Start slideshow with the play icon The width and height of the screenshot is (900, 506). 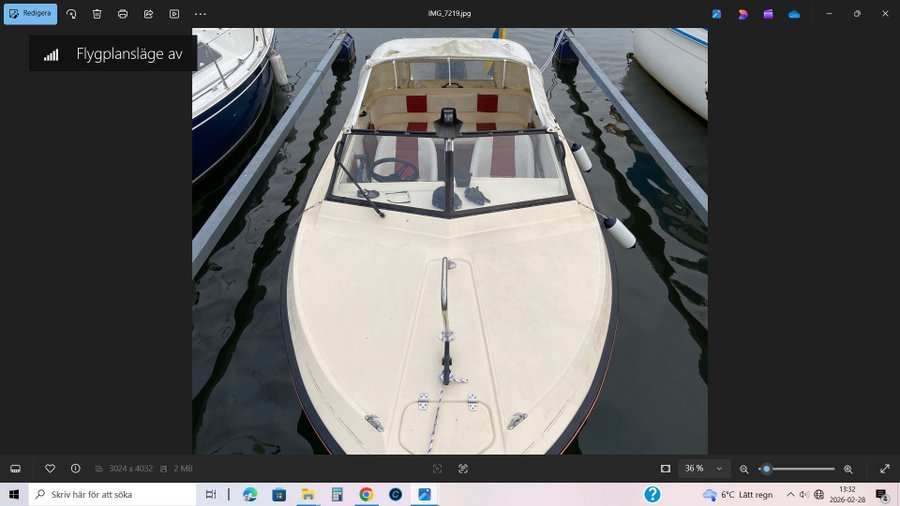pyautogui.click(x=174, y=14)
